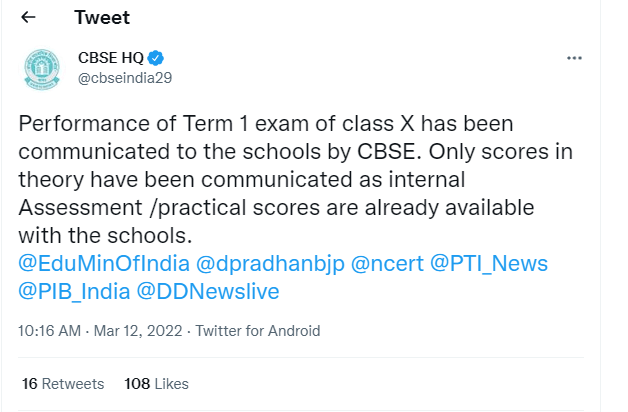Open the CBSE HQ display name

pyautogui.click(x=111, y=58)
